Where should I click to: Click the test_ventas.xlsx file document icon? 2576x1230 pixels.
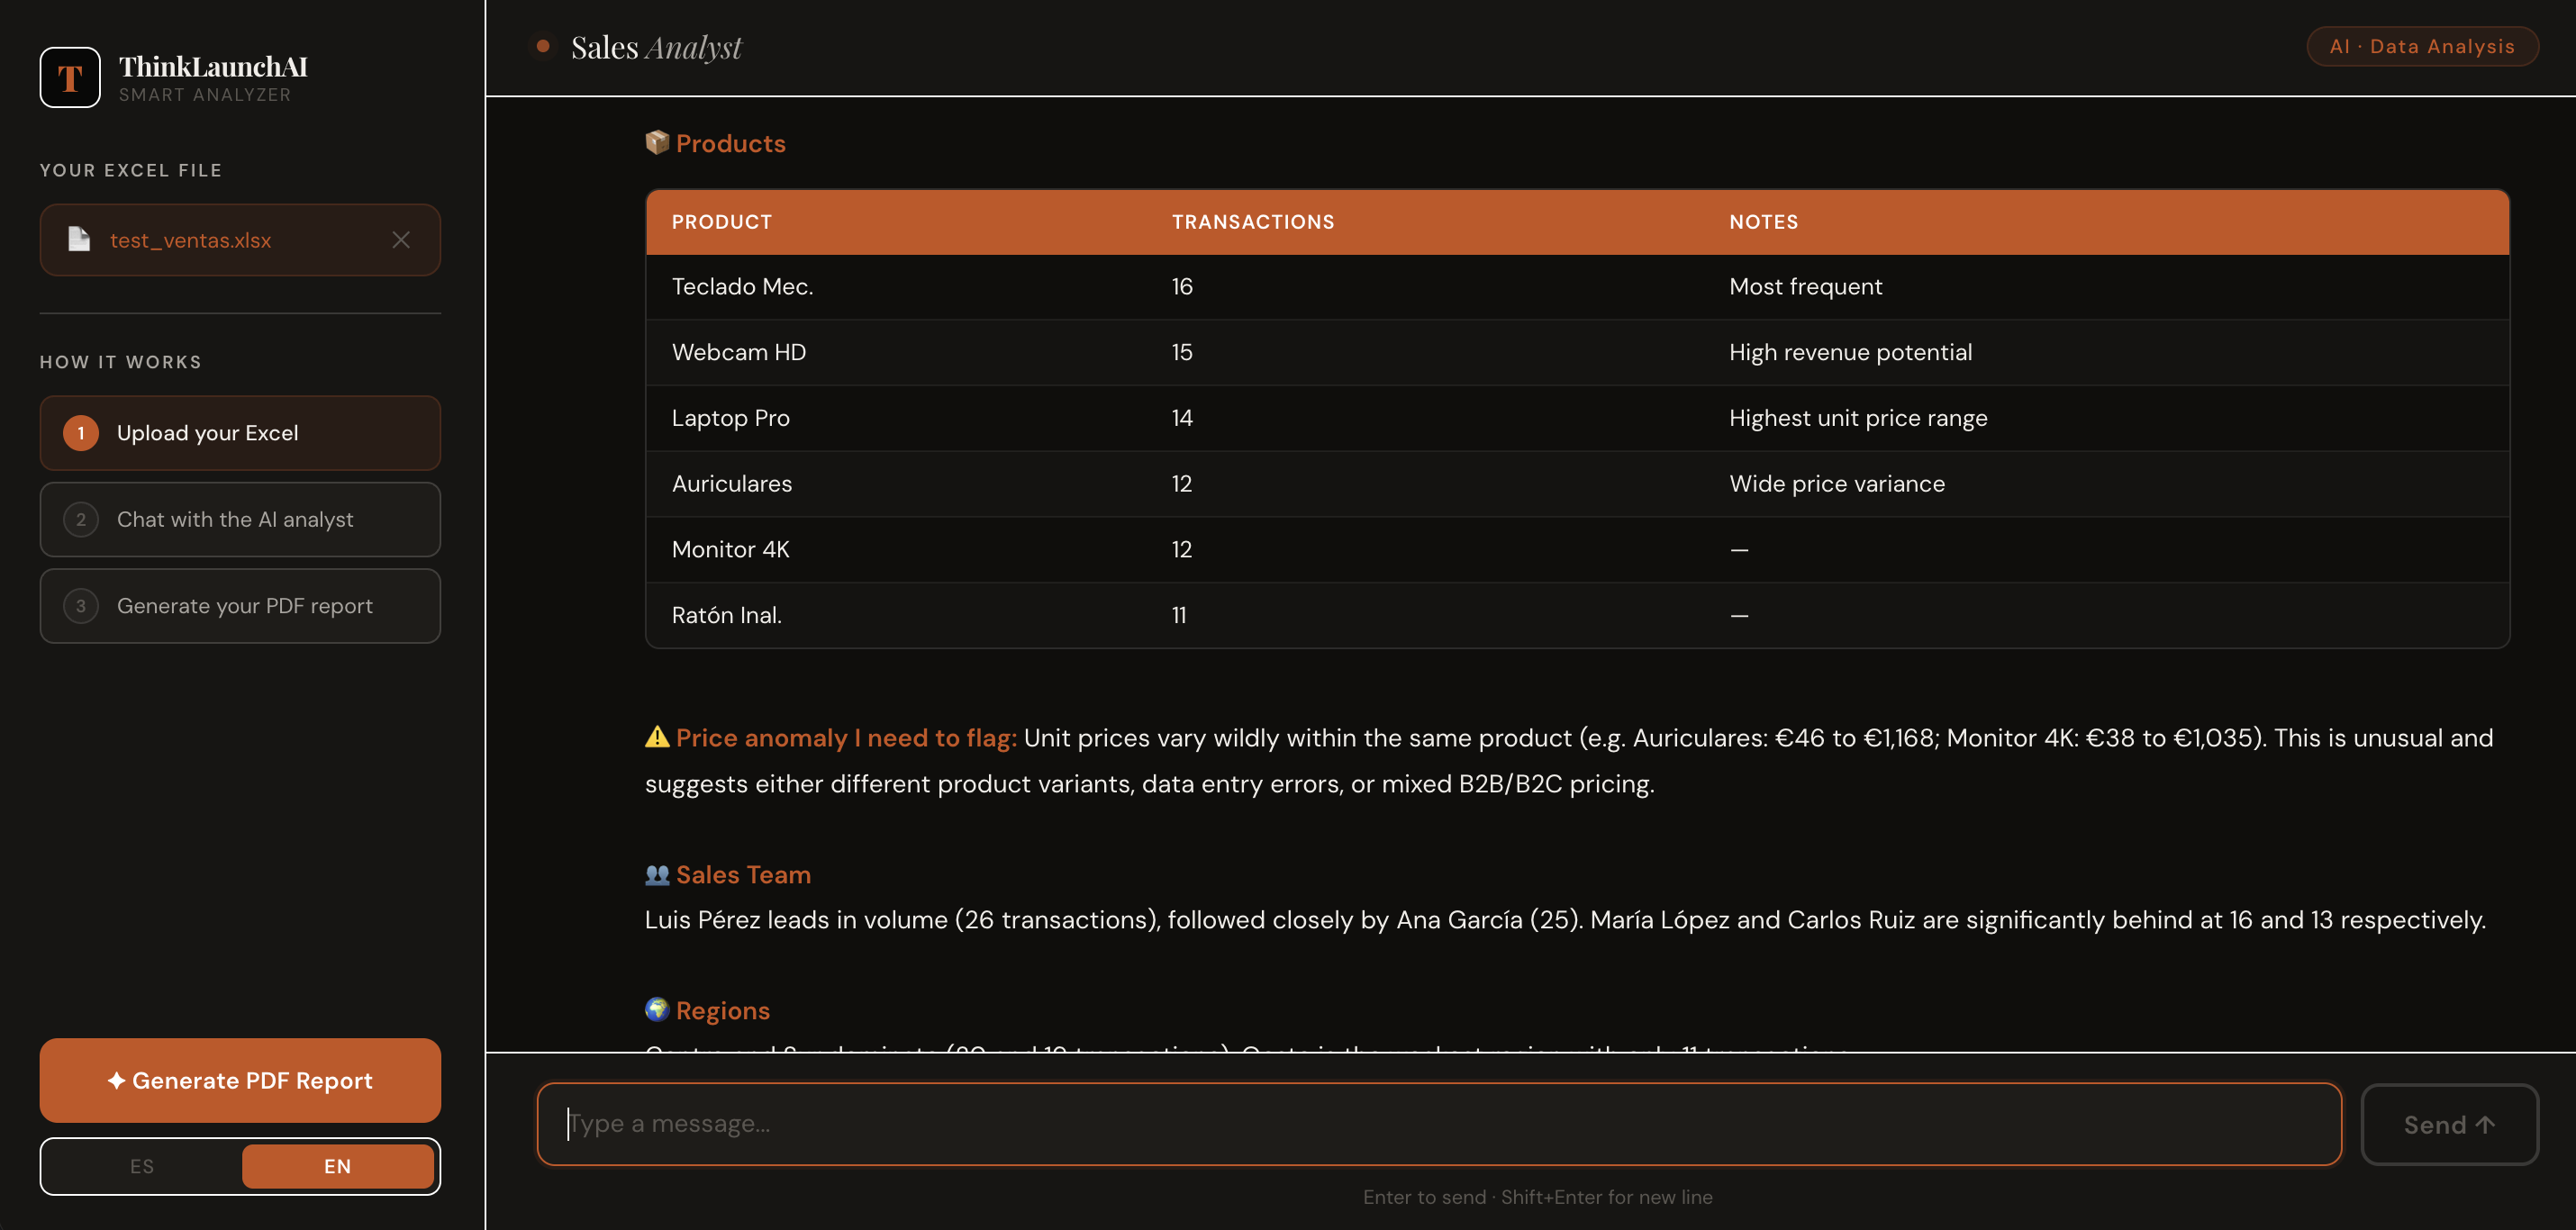pos(79,239)
